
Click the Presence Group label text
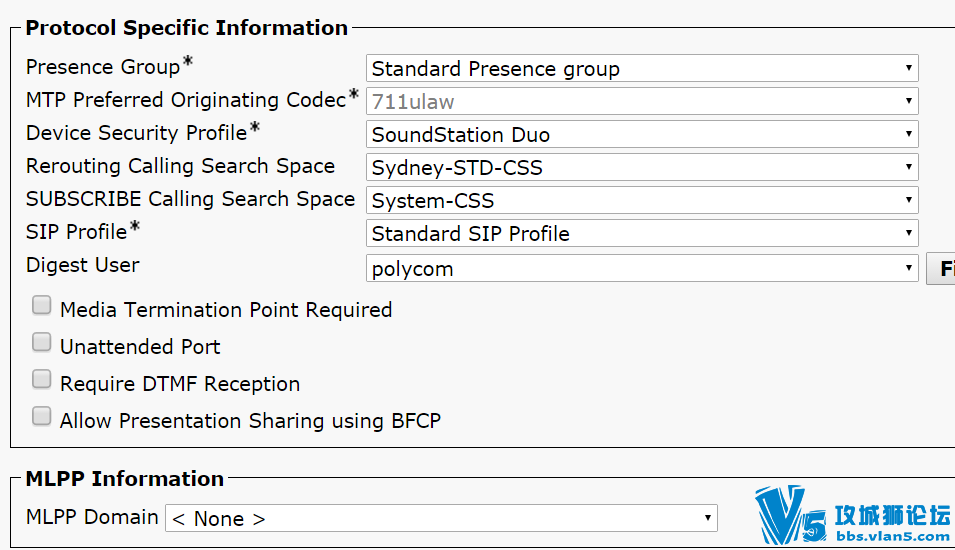[103, 67]
